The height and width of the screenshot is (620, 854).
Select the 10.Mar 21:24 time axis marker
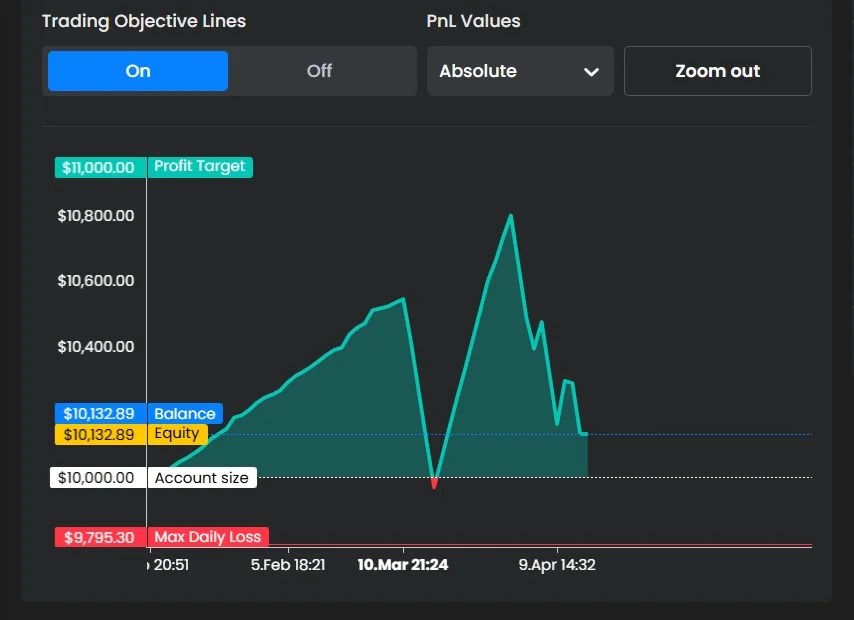point(403,565)
